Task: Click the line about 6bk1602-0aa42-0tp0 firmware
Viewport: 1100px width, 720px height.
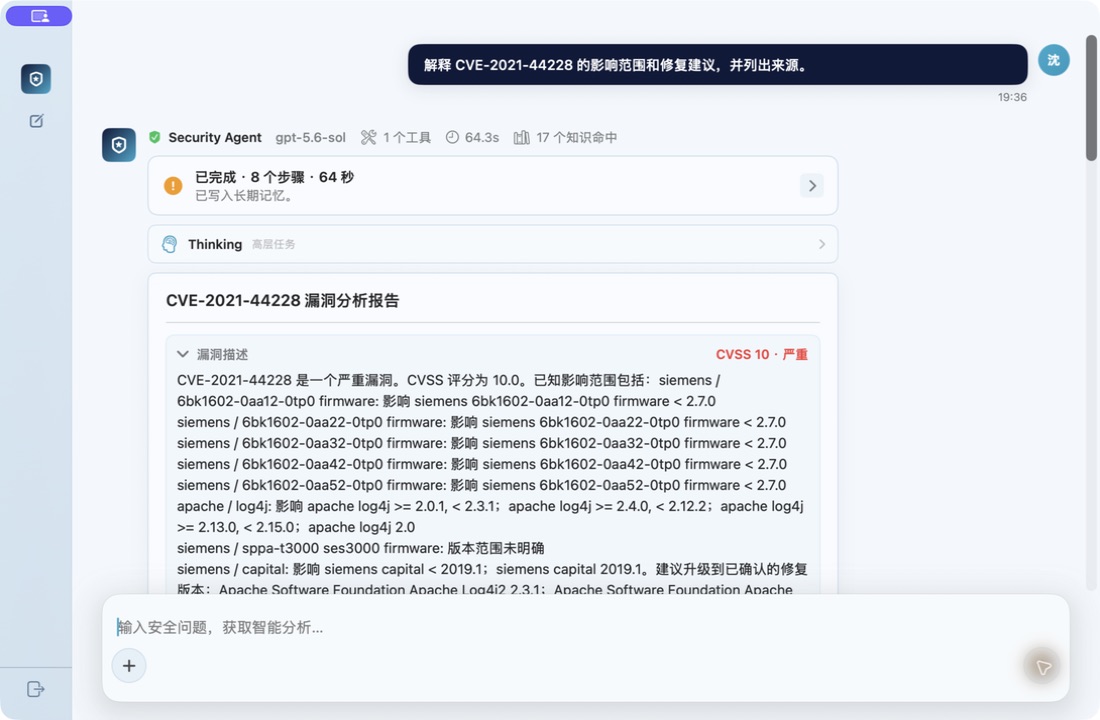Action: tap(481, 465)
